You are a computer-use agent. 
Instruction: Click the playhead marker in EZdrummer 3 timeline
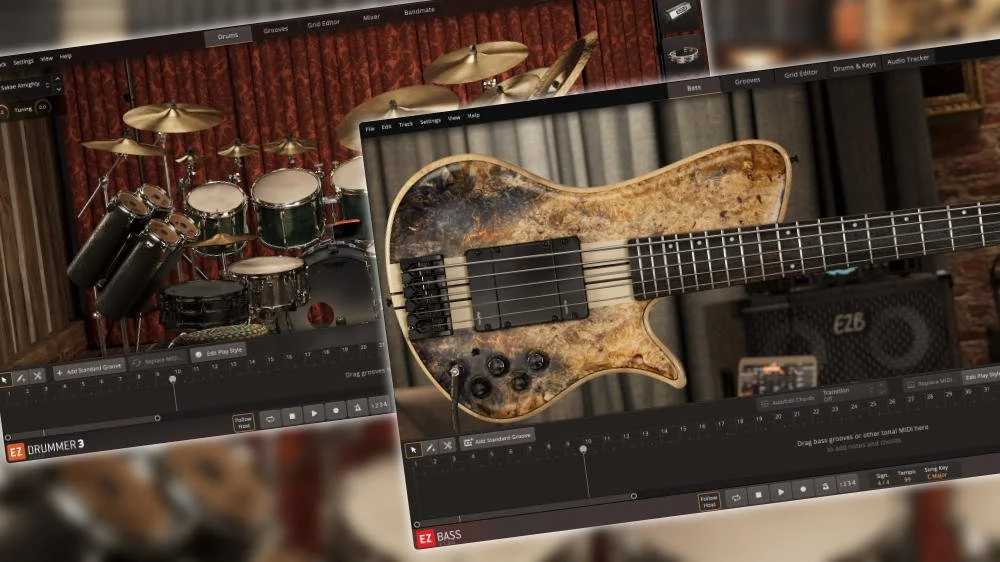click(x=173, y=379)
